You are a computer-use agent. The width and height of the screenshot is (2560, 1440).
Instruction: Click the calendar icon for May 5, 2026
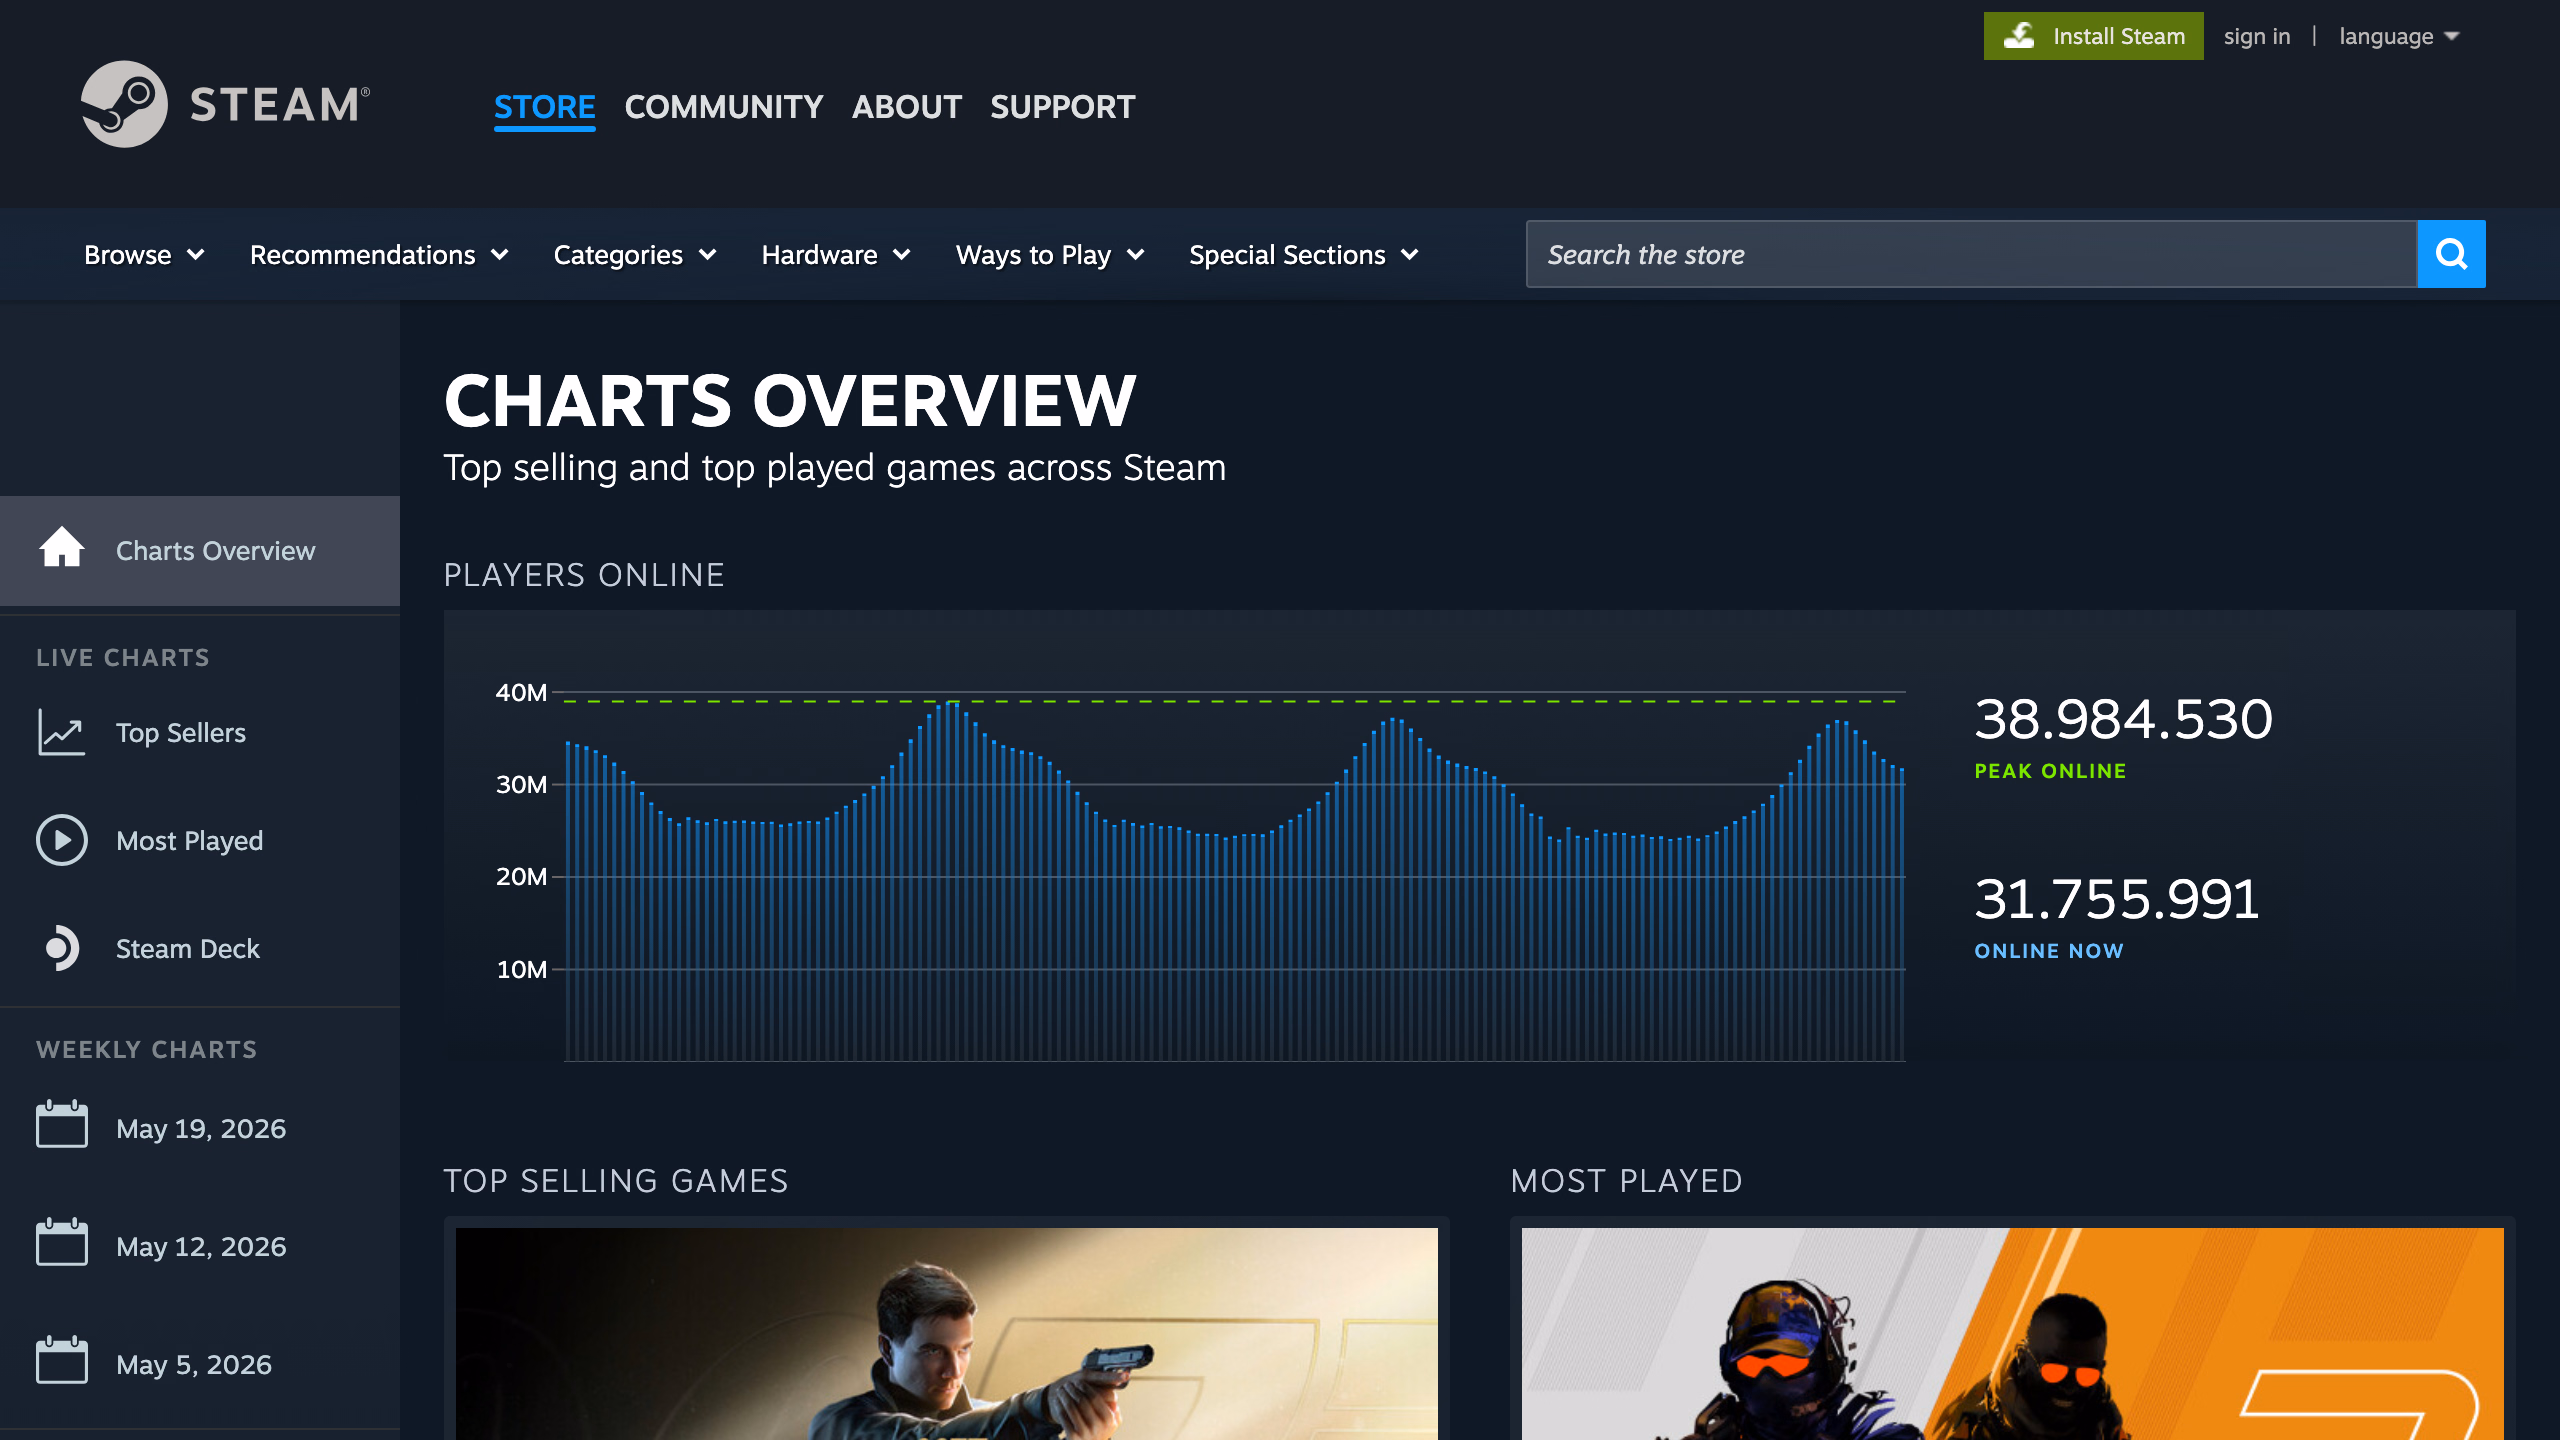point(61,1361)
